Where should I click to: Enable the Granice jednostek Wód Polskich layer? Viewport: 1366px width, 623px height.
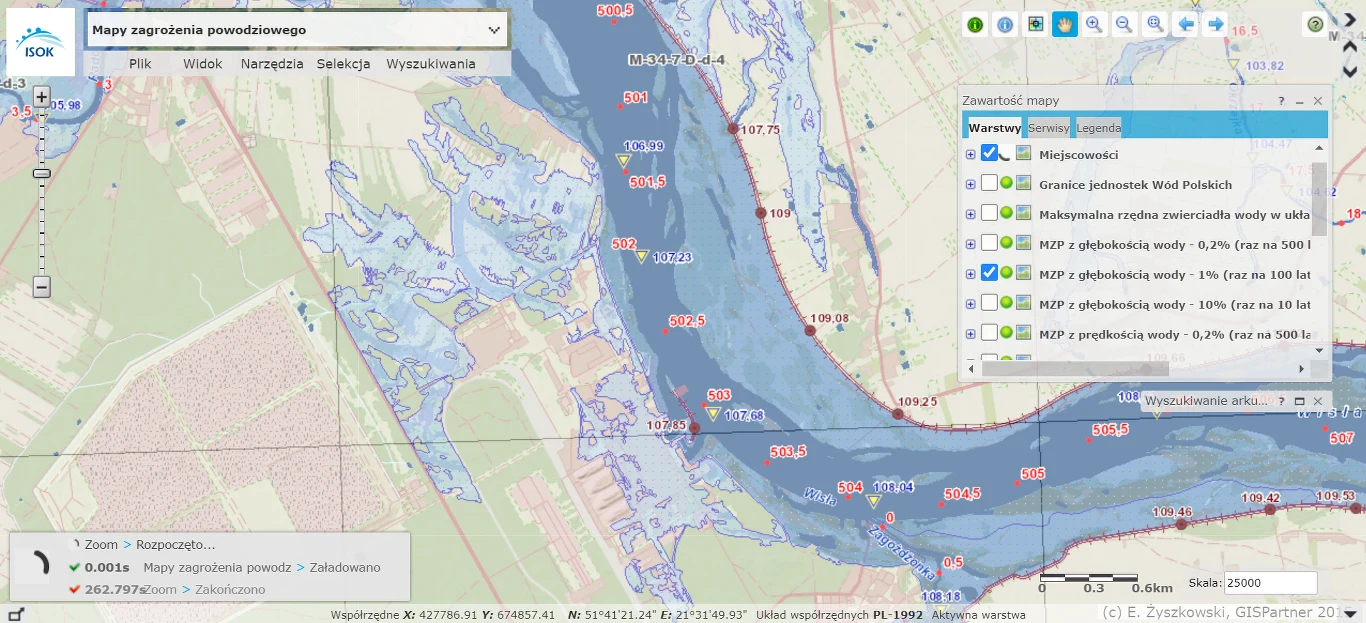[989, 183]
